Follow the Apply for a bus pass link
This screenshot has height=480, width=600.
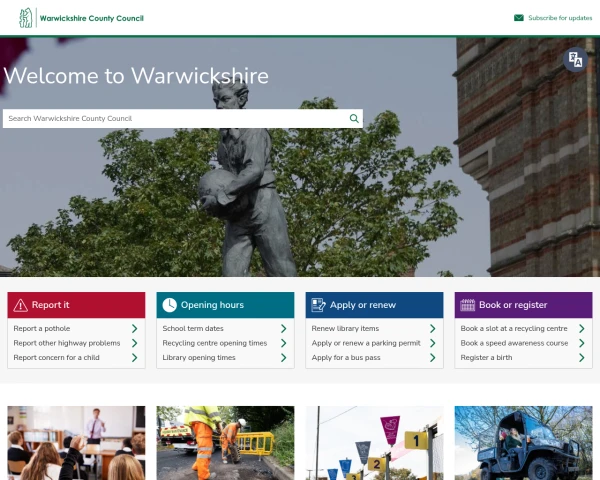[x=346, y=358]
